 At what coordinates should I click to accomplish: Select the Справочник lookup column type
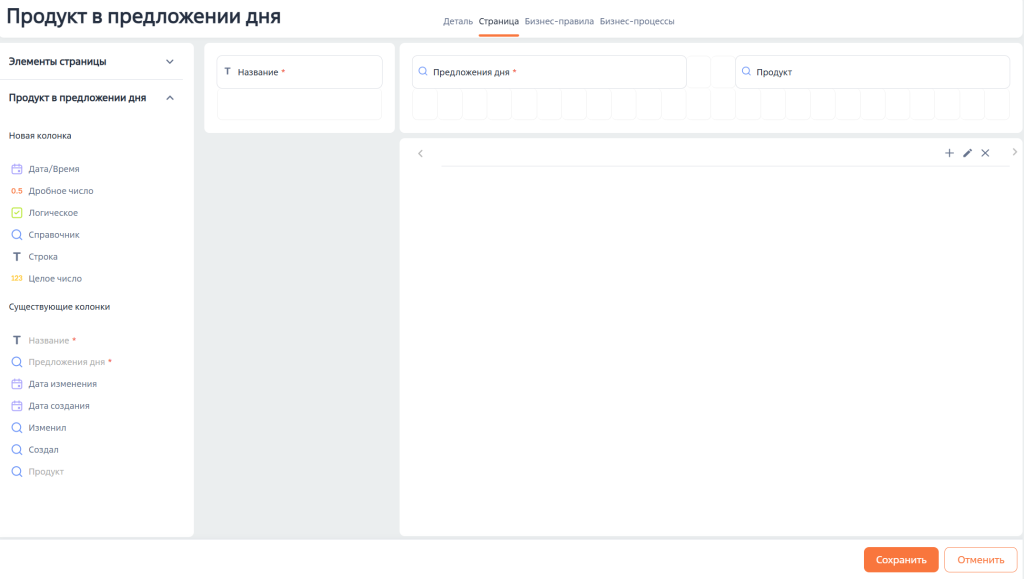[53, 235]
